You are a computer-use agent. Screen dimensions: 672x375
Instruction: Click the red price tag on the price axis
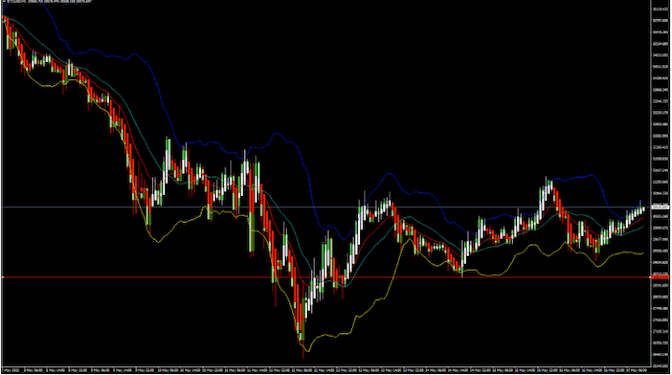pos(660,277)
